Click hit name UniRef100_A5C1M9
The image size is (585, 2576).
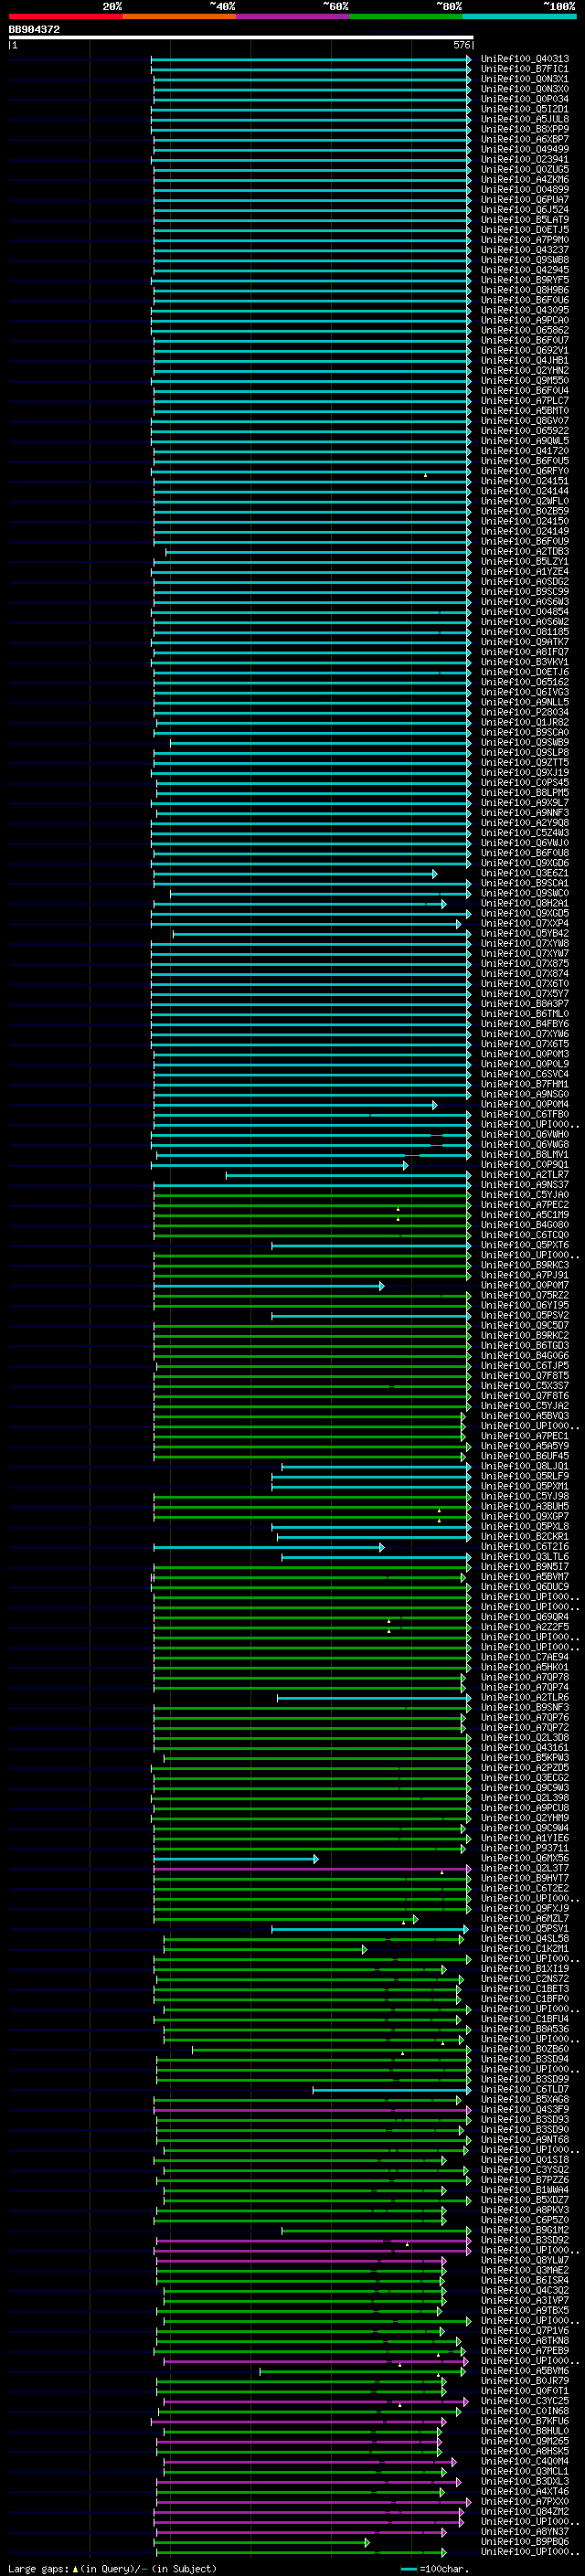524,1214
